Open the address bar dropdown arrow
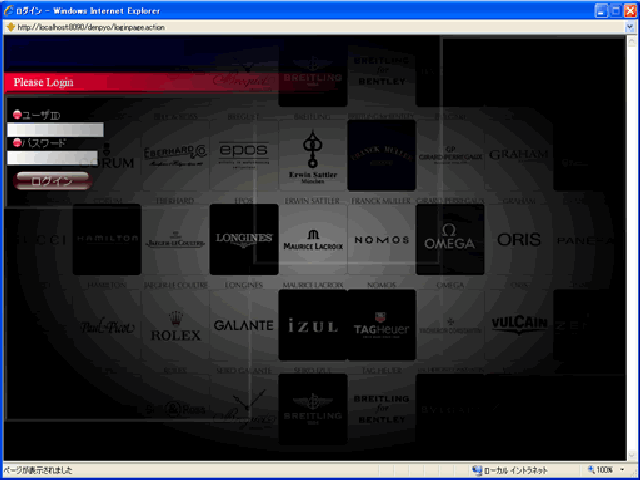Screen dimensions: 640x480 pos(630,27)
